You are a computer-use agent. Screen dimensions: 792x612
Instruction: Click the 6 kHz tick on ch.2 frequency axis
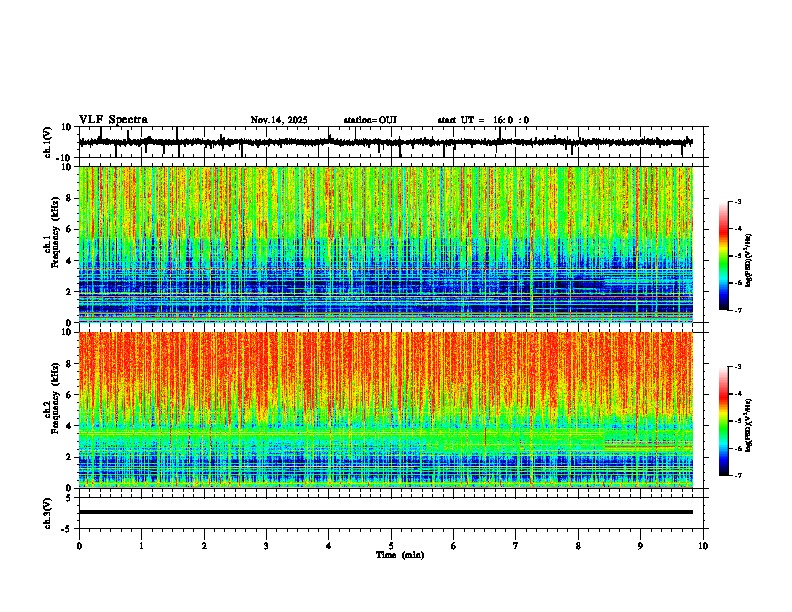69,394
